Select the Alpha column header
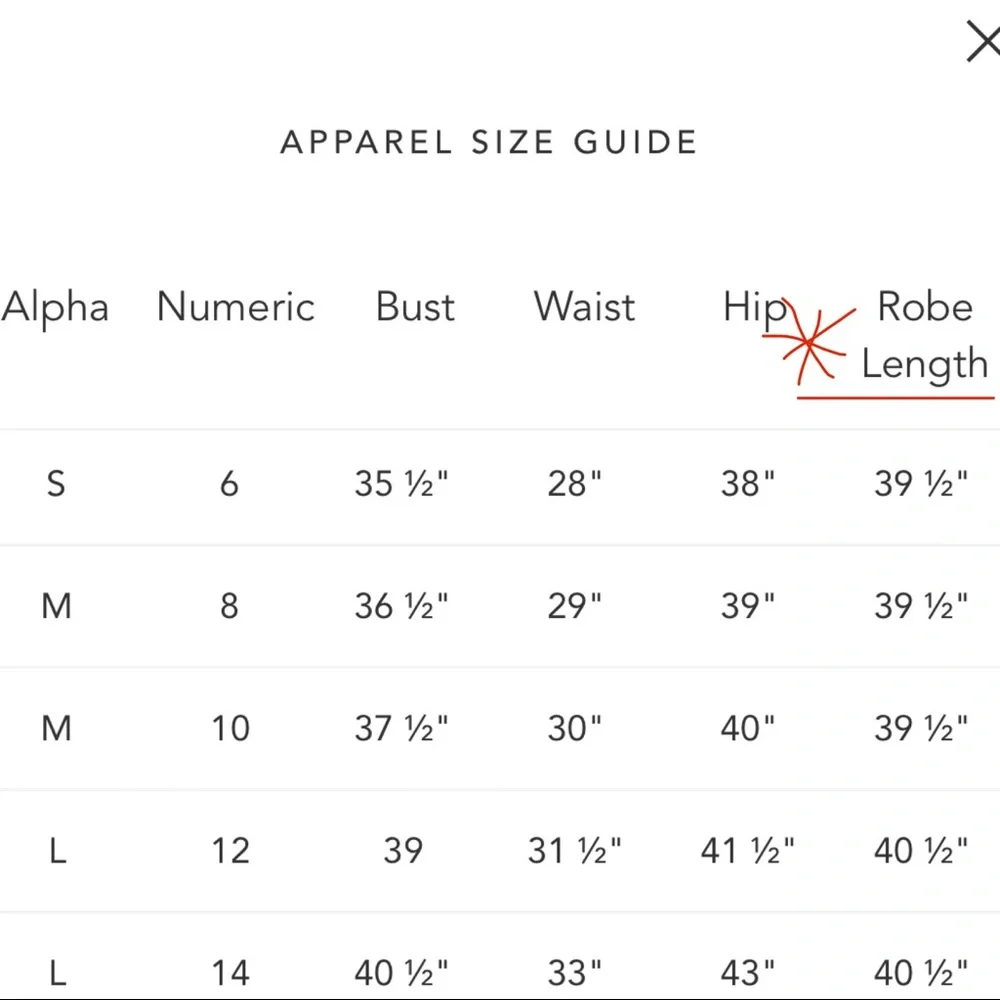This screenshot has height=1000, width=1000. coord(55,306)
